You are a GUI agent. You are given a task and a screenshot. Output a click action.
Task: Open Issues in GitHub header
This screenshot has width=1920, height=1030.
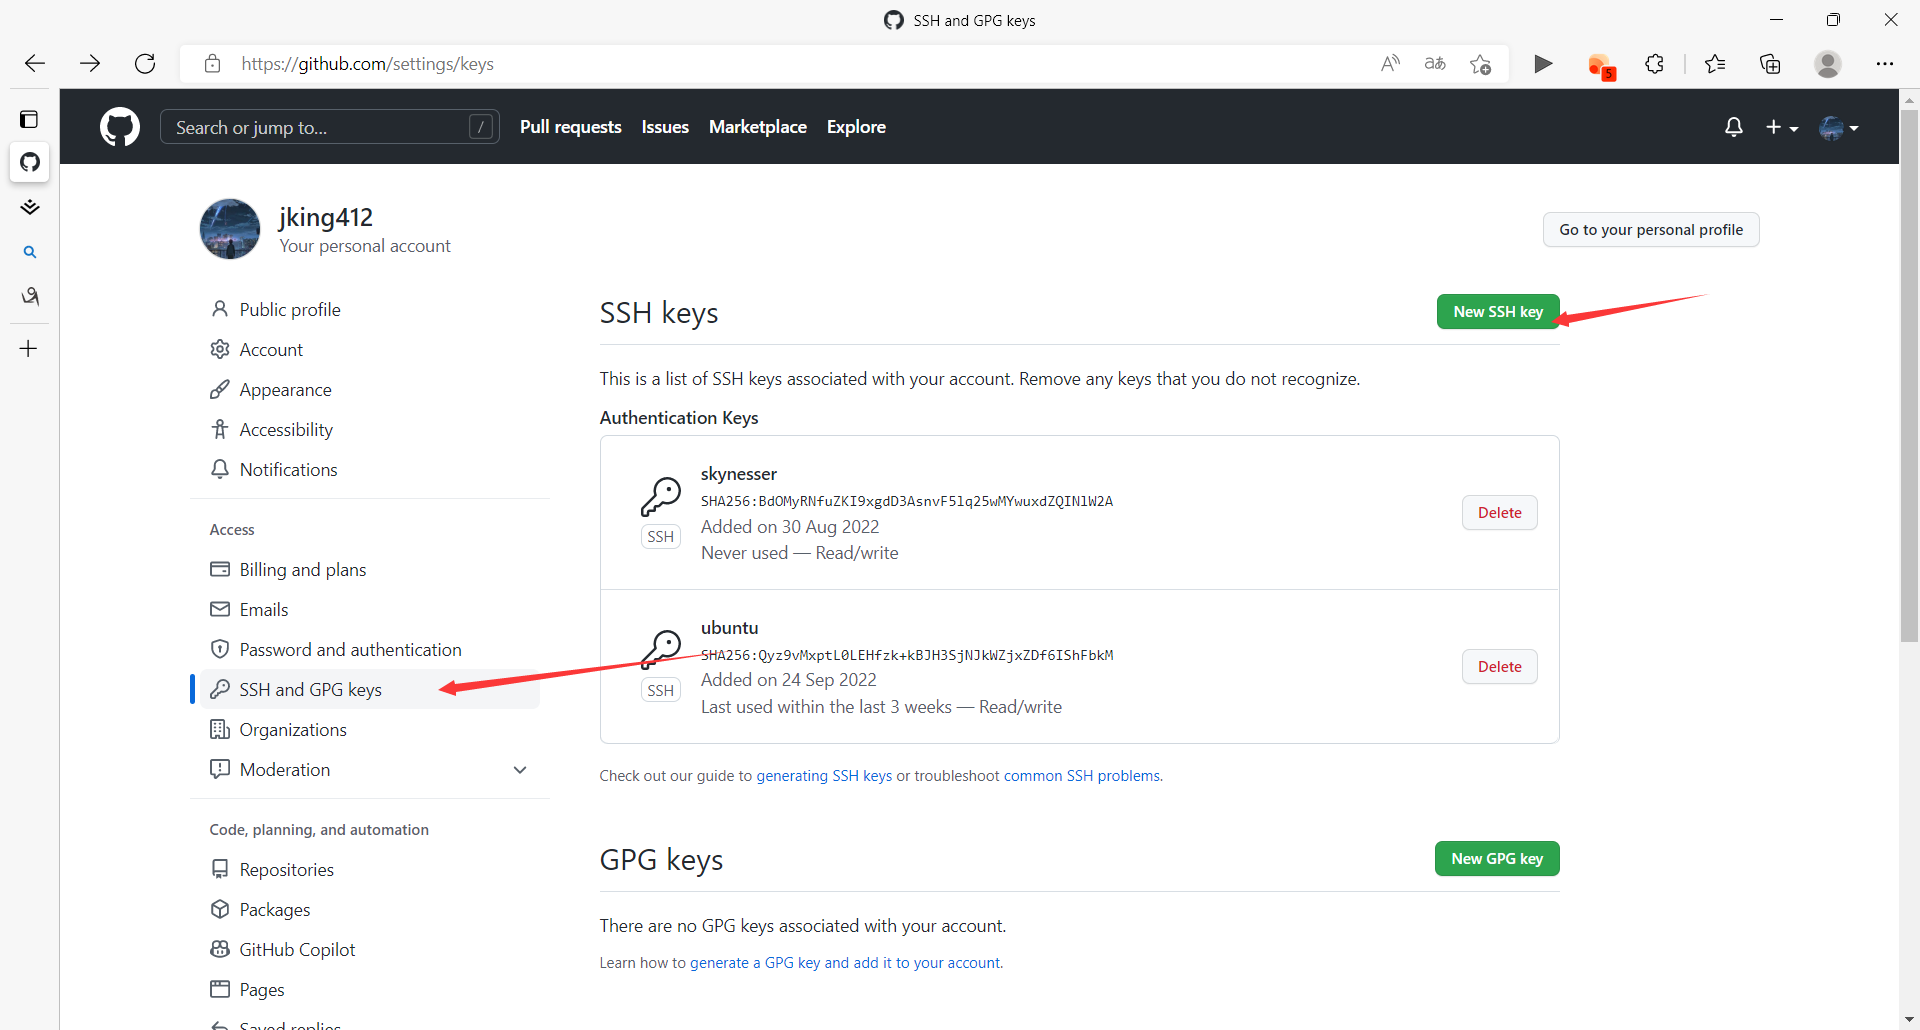point(665,127)
